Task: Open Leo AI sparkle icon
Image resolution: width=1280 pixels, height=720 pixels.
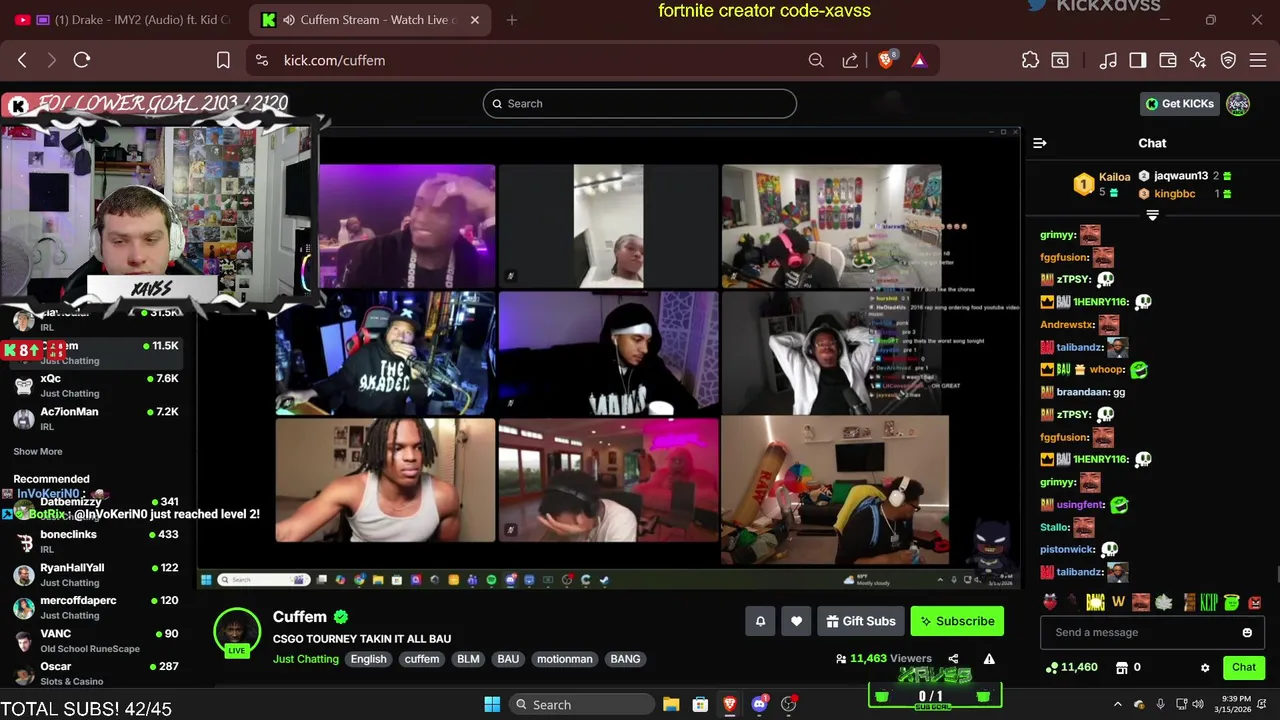Action: pyautogui.click(x=1198, y=60)
